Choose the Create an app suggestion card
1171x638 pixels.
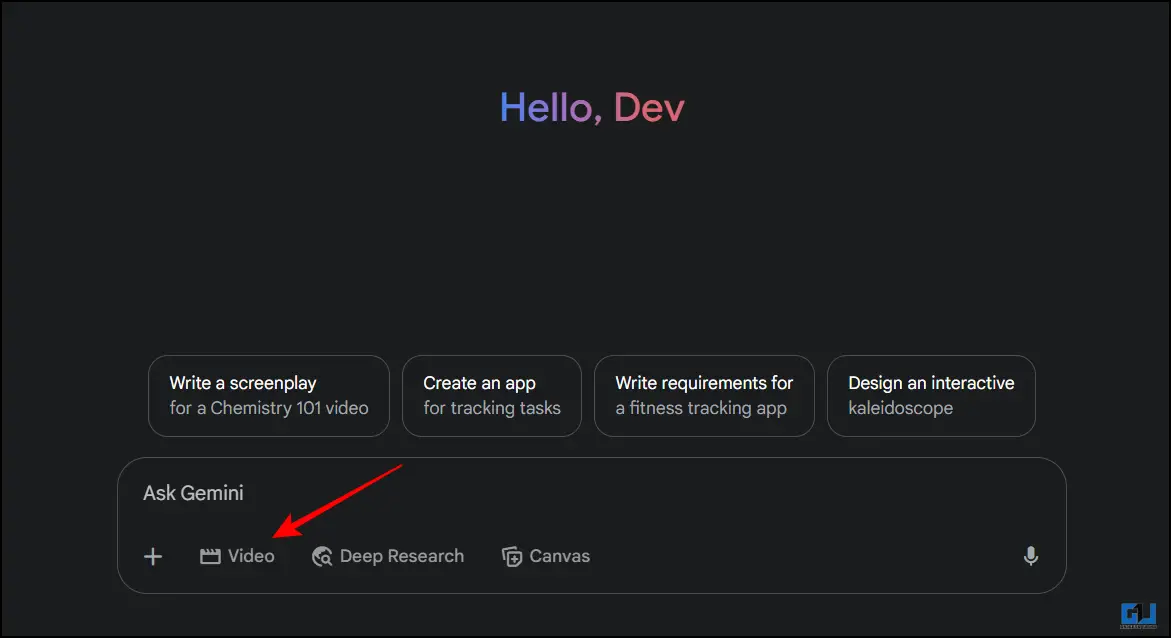pyautogui.click(x=491, y=396)
